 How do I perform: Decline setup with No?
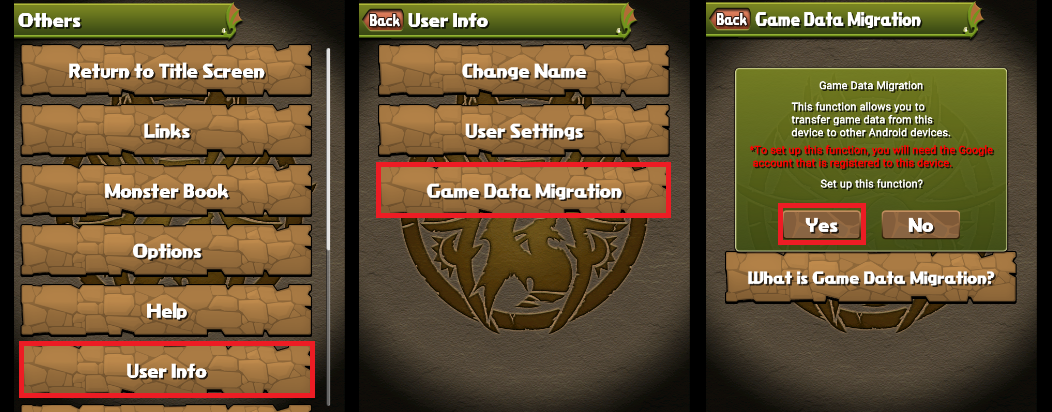[x=920, y=225]
